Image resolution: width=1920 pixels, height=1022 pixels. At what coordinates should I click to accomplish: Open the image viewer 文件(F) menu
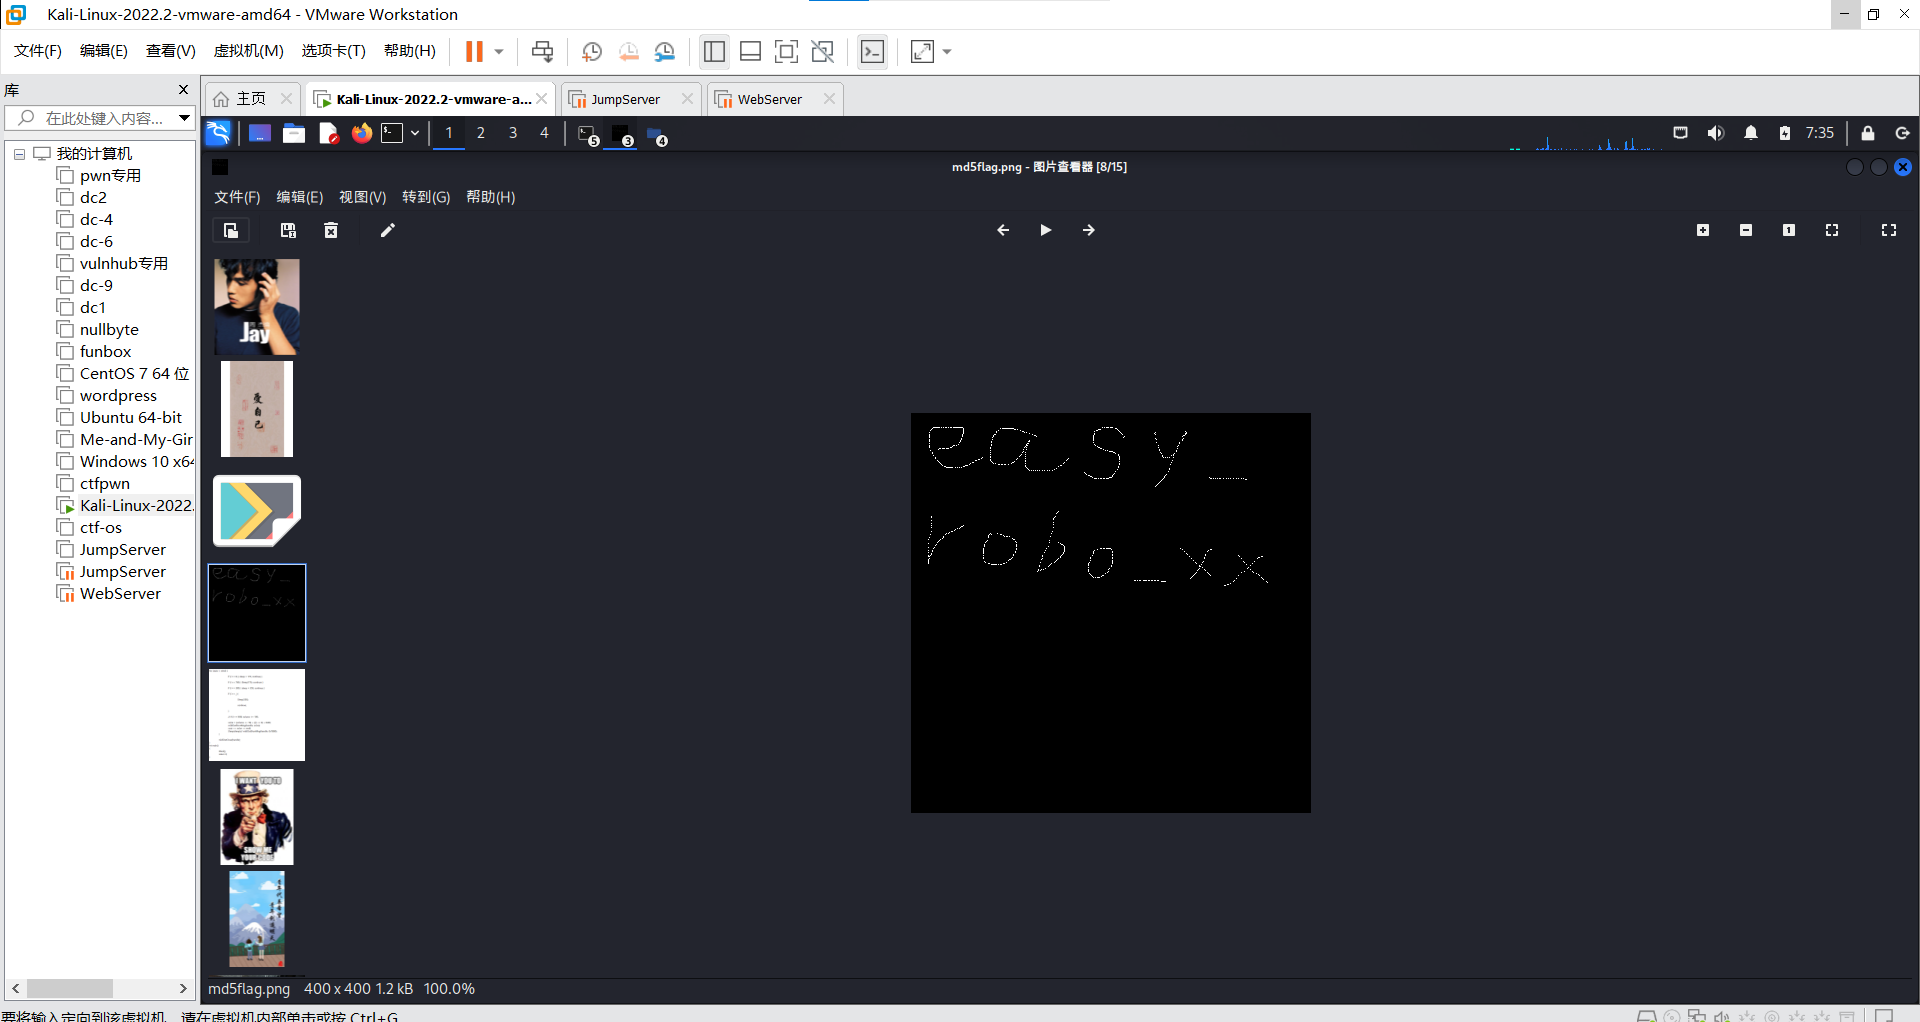pos(237,197)
